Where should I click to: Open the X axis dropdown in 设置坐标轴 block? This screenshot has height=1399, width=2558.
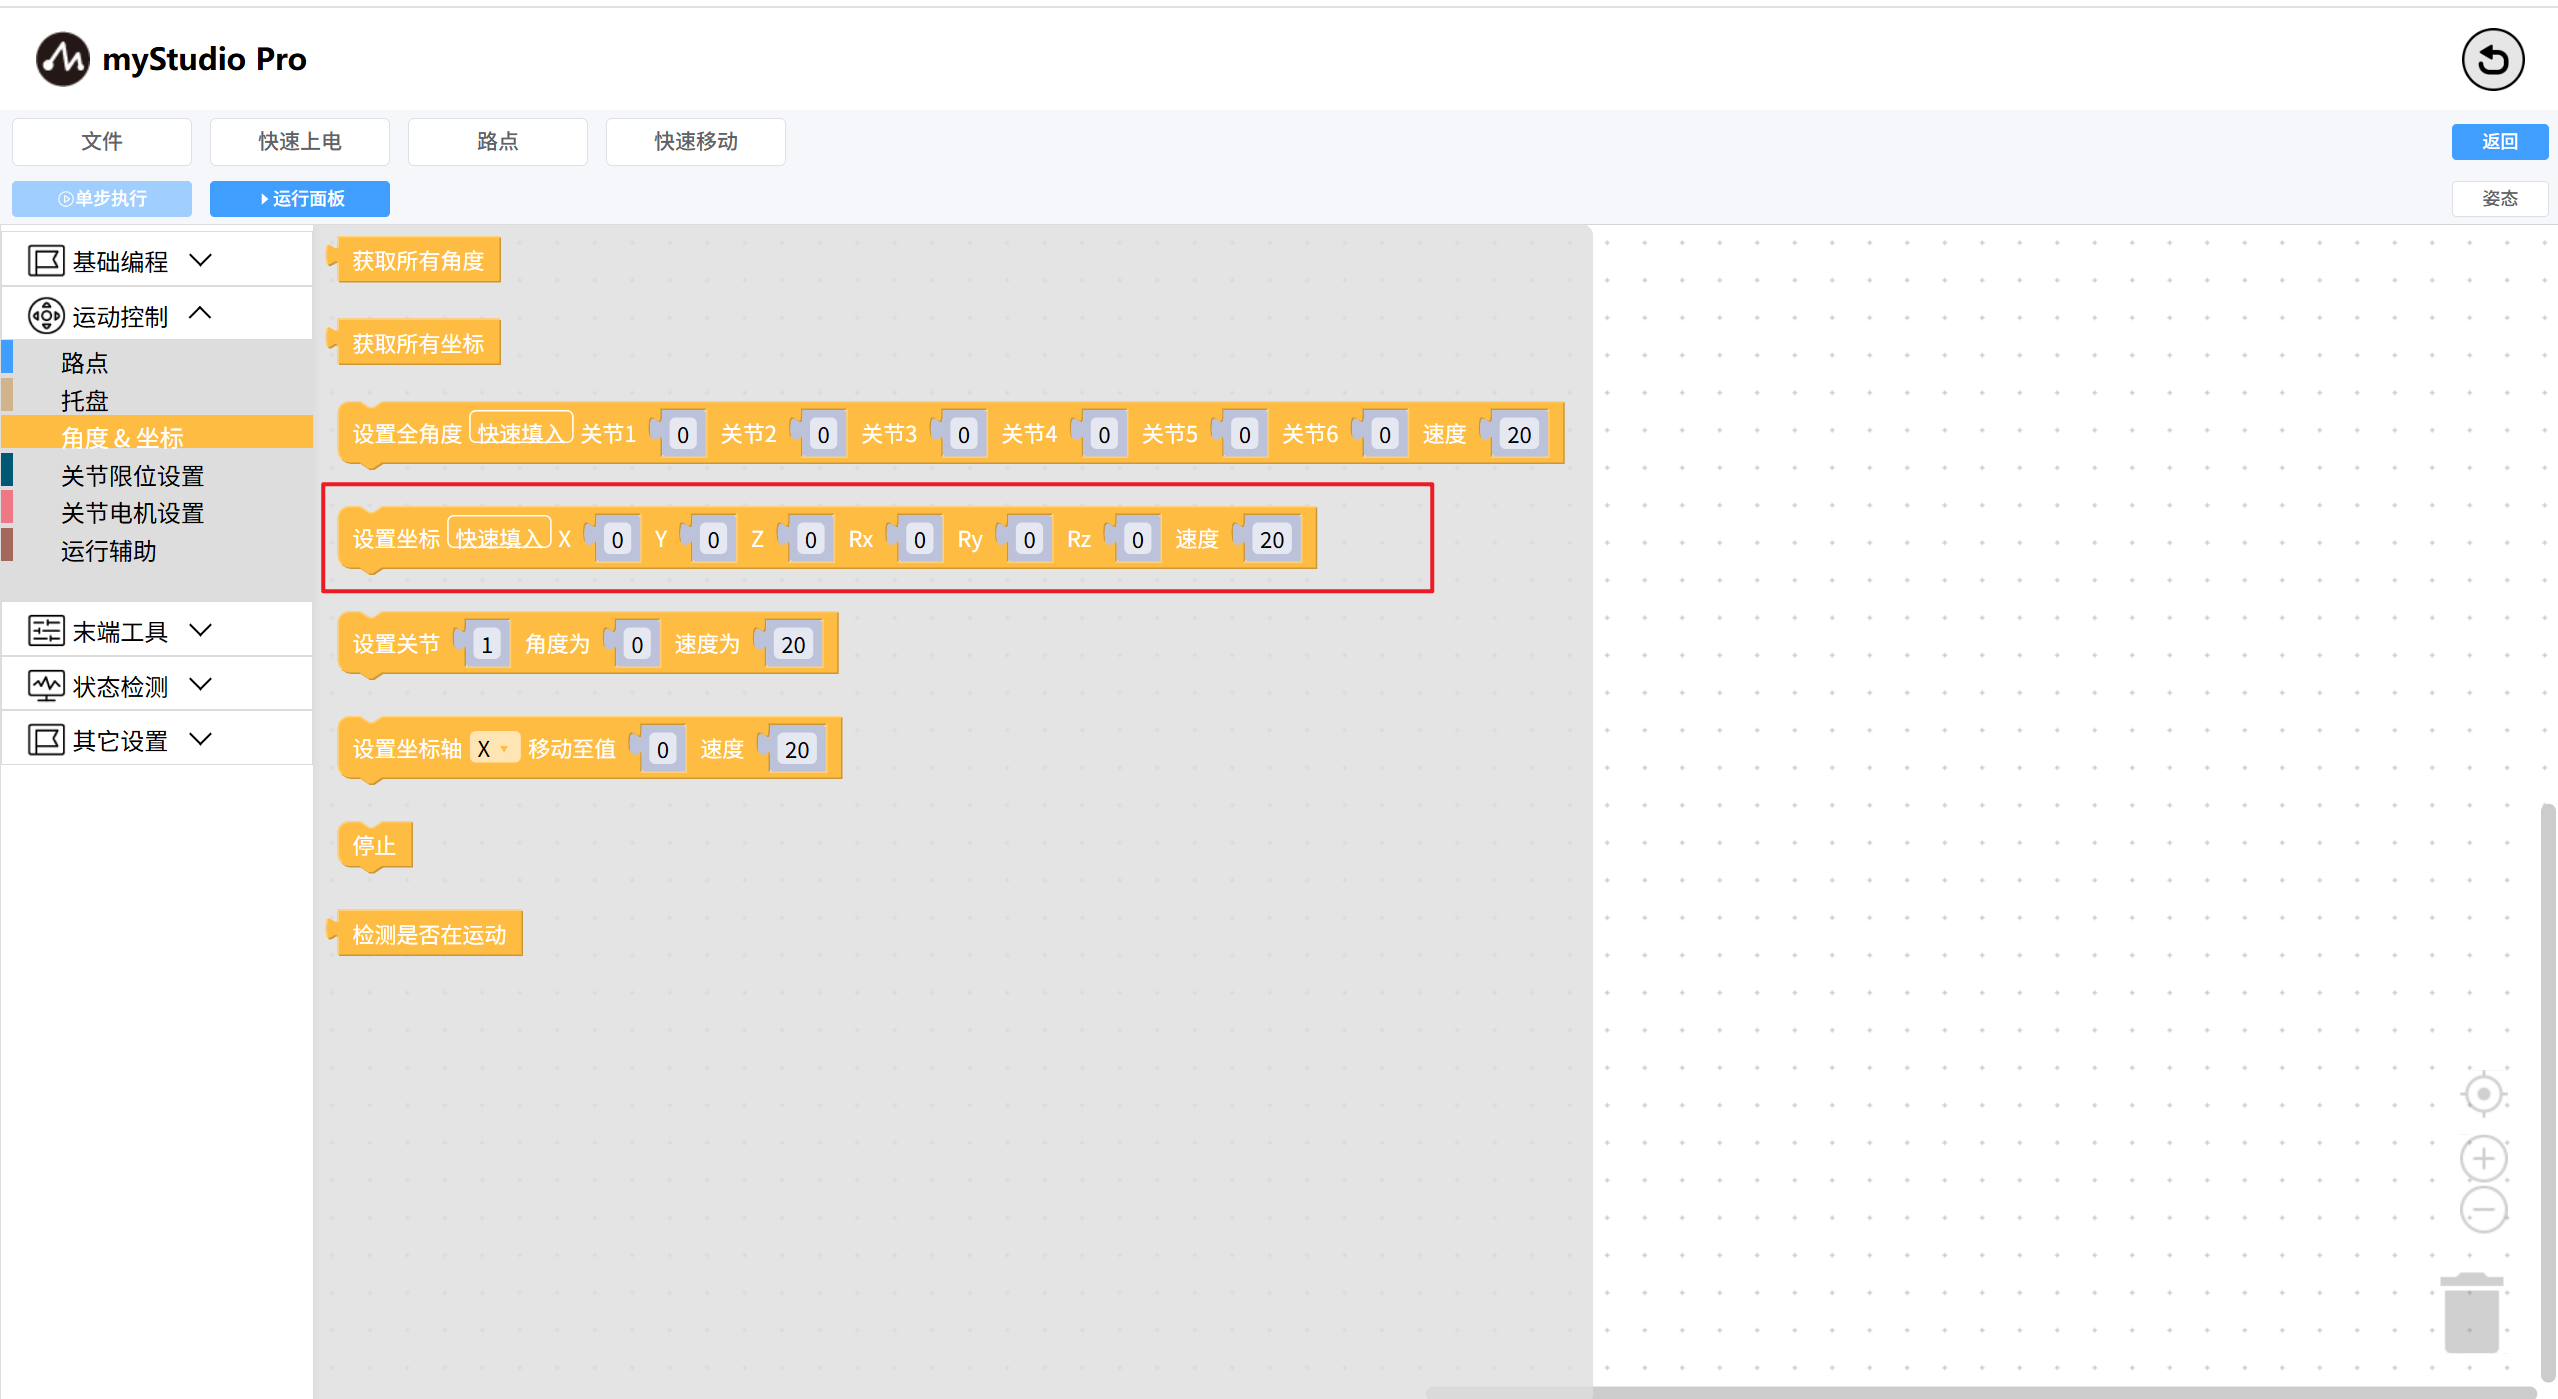(494, 749)
